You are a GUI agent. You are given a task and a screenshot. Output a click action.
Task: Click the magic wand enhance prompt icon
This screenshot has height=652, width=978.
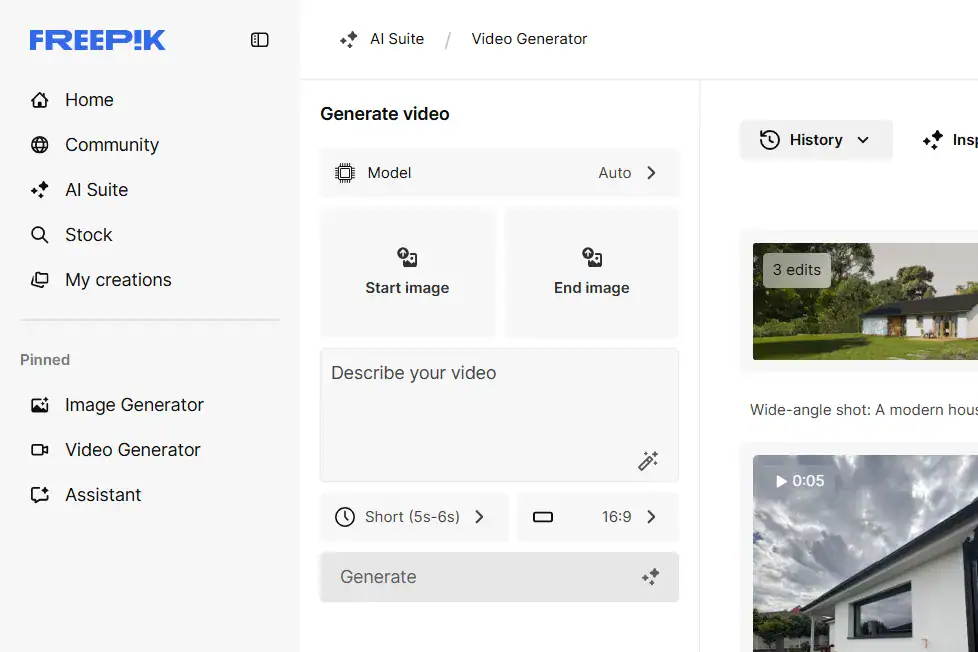(x=648, y=460)
